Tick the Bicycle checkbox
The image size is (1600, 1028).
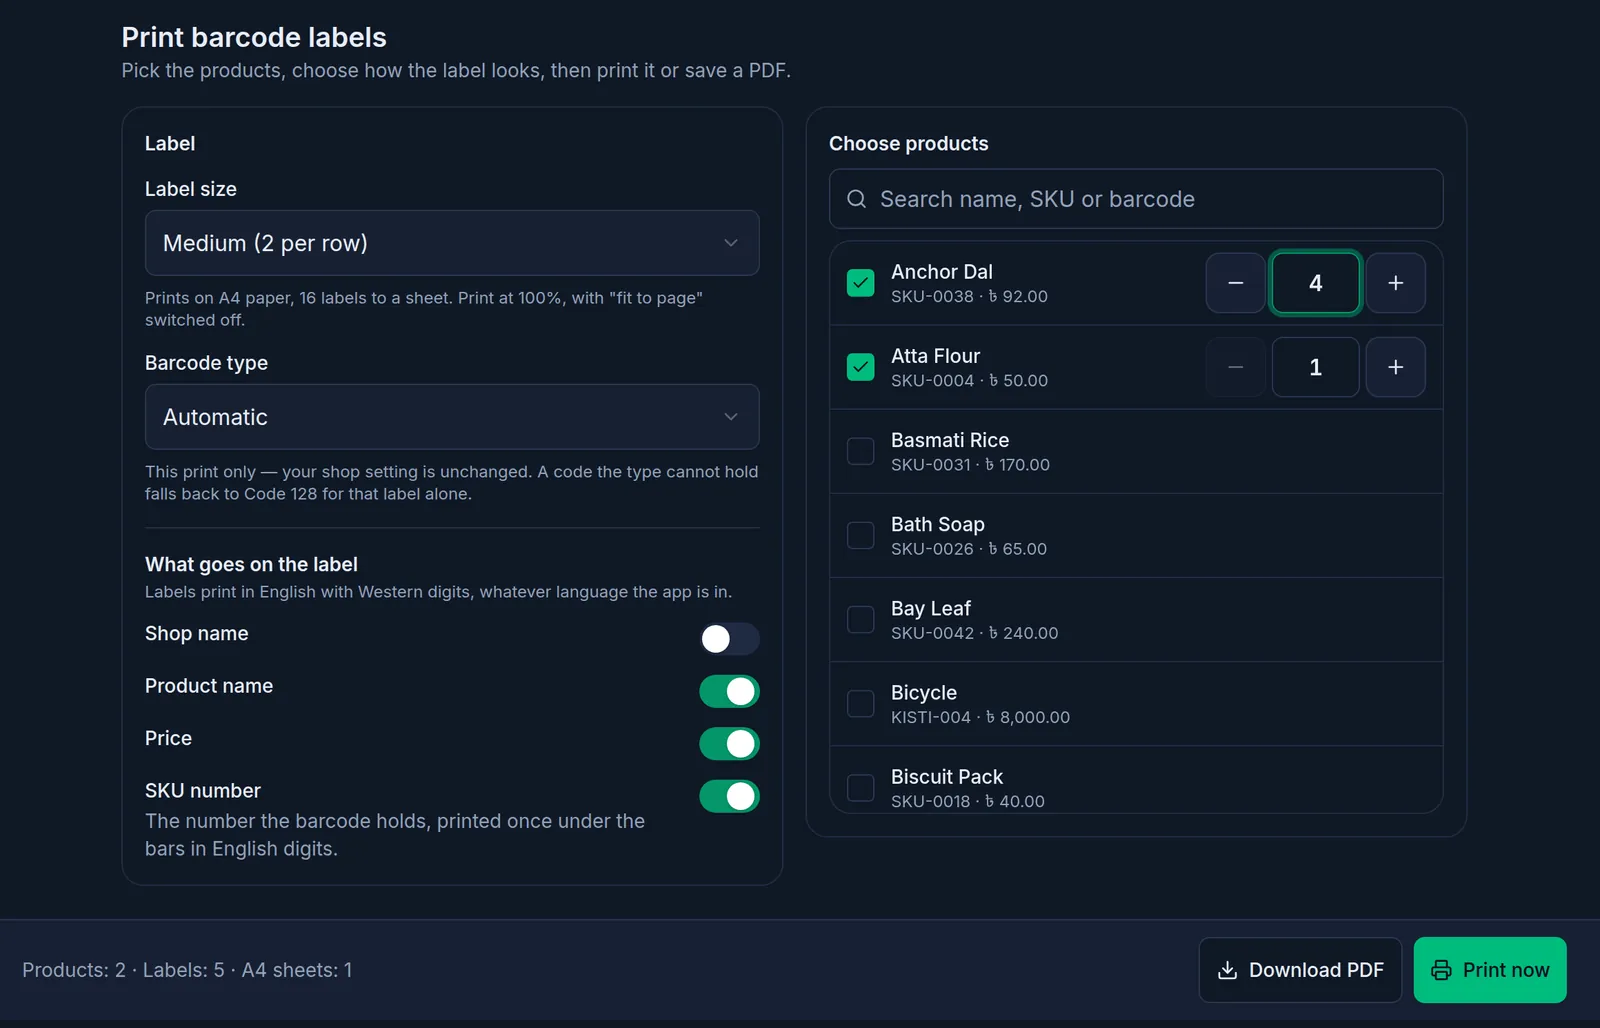pos(860,703)
